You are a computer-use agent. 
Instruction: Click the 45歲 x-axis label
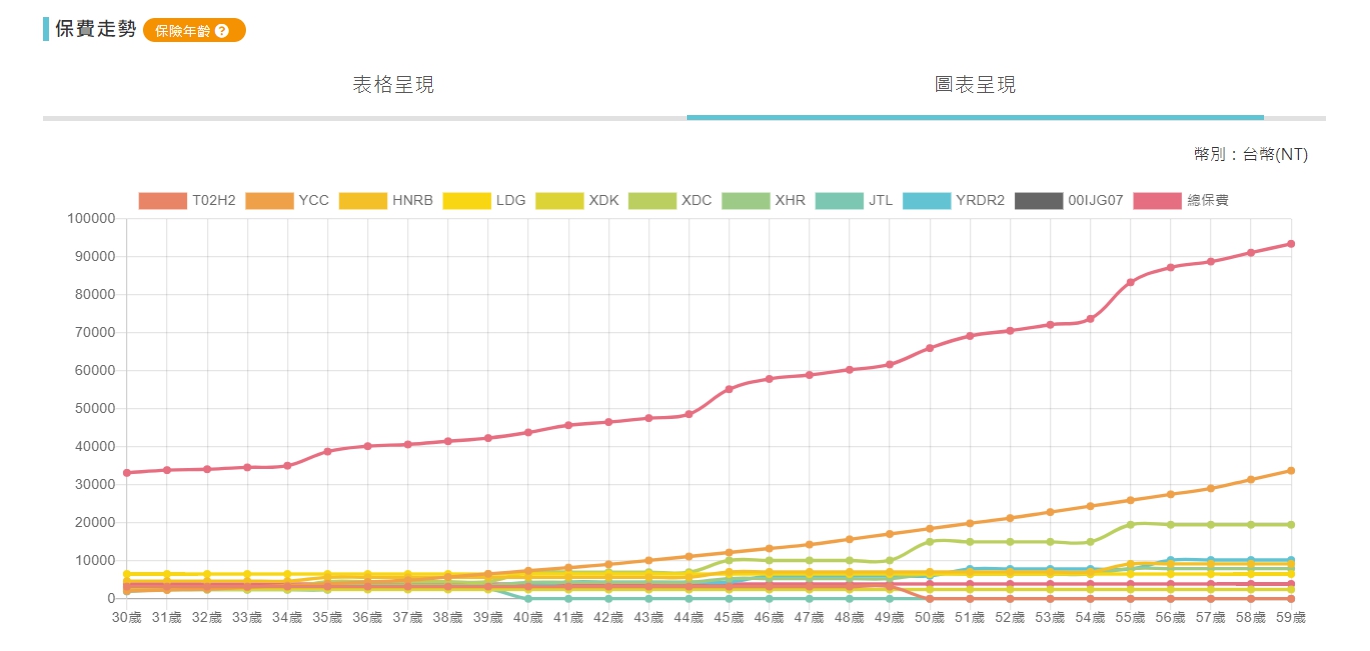tap(729, 618)
